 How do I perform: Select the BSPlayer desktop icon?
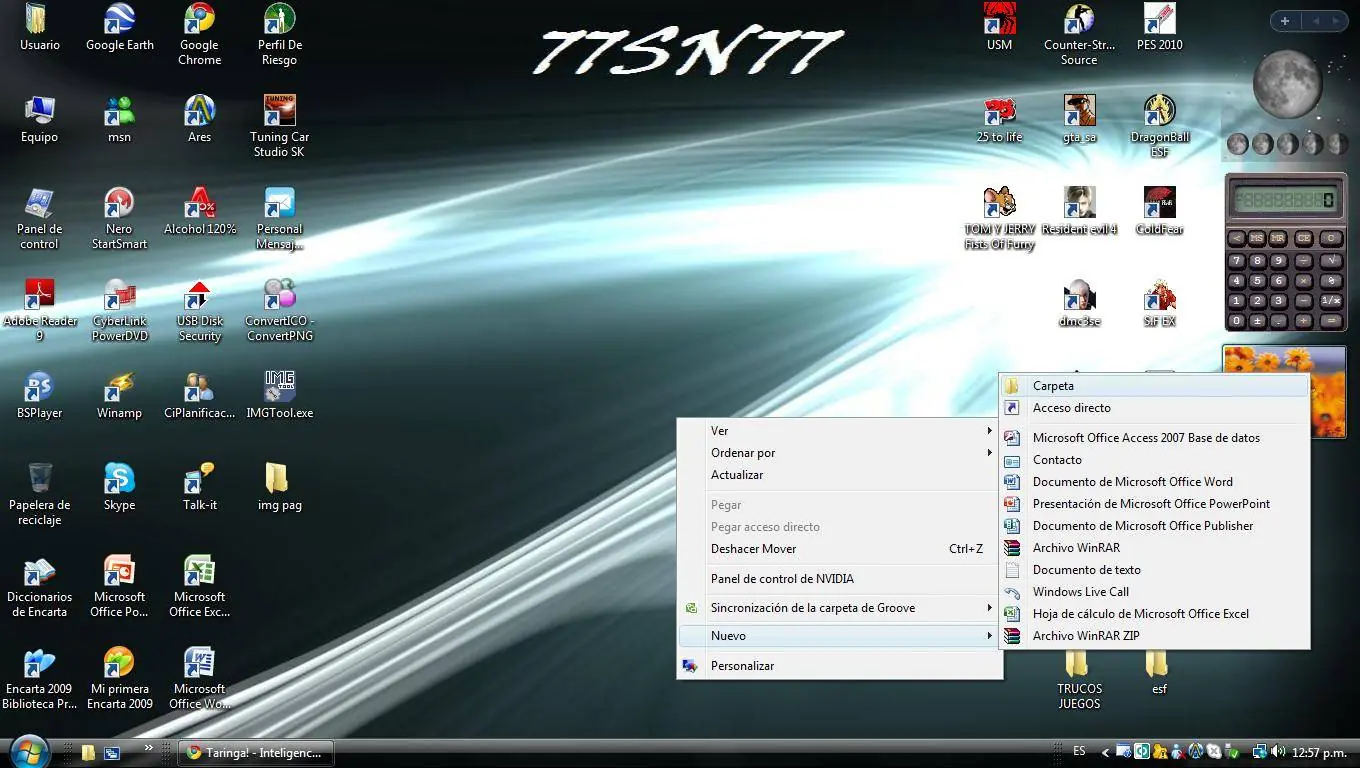[x=40, y=395]
